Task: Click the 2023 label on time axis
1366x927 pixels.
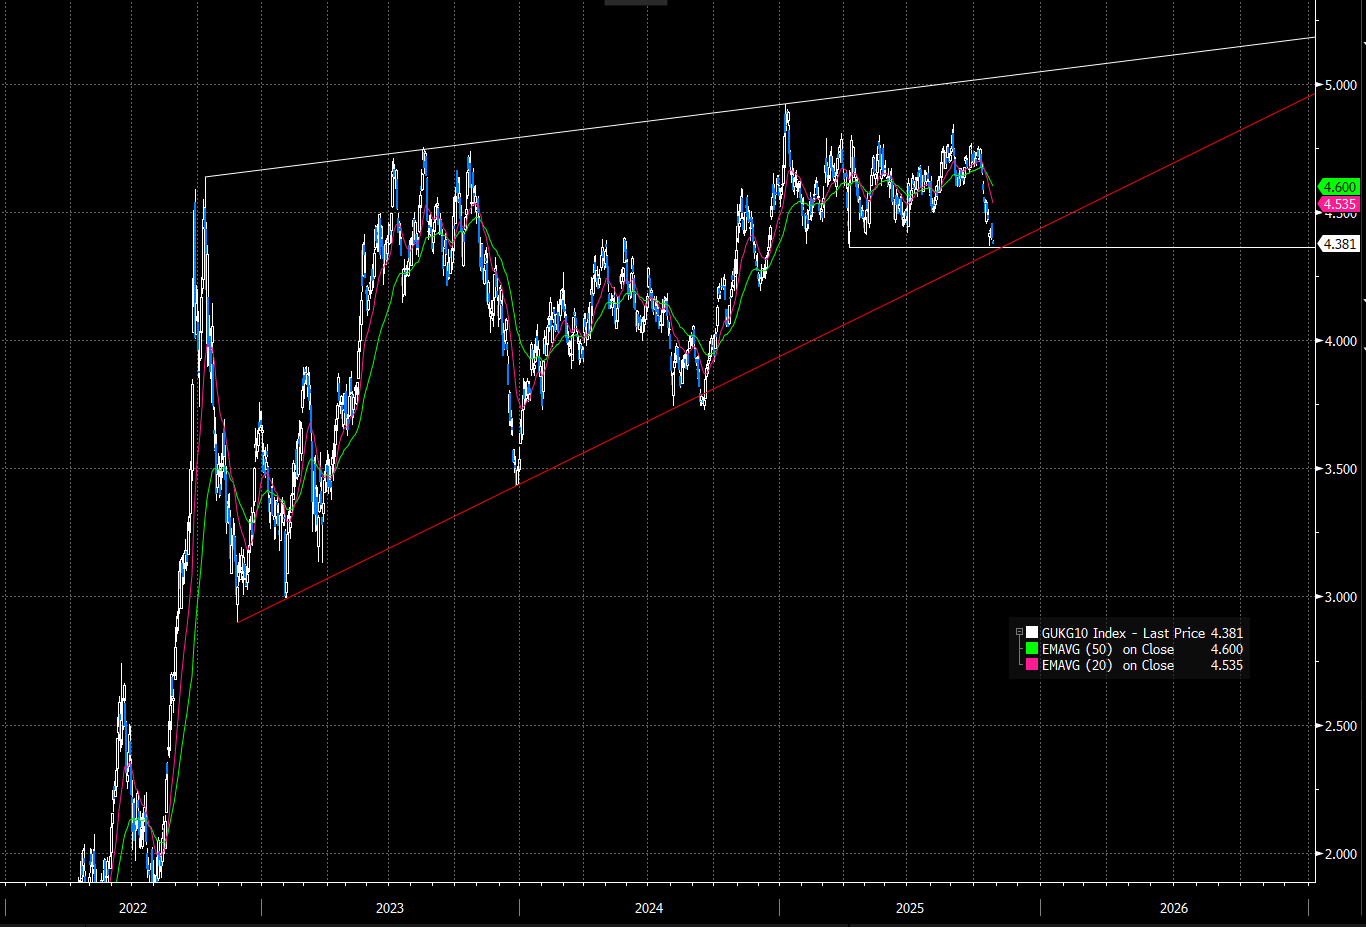Action: [390, 908]
